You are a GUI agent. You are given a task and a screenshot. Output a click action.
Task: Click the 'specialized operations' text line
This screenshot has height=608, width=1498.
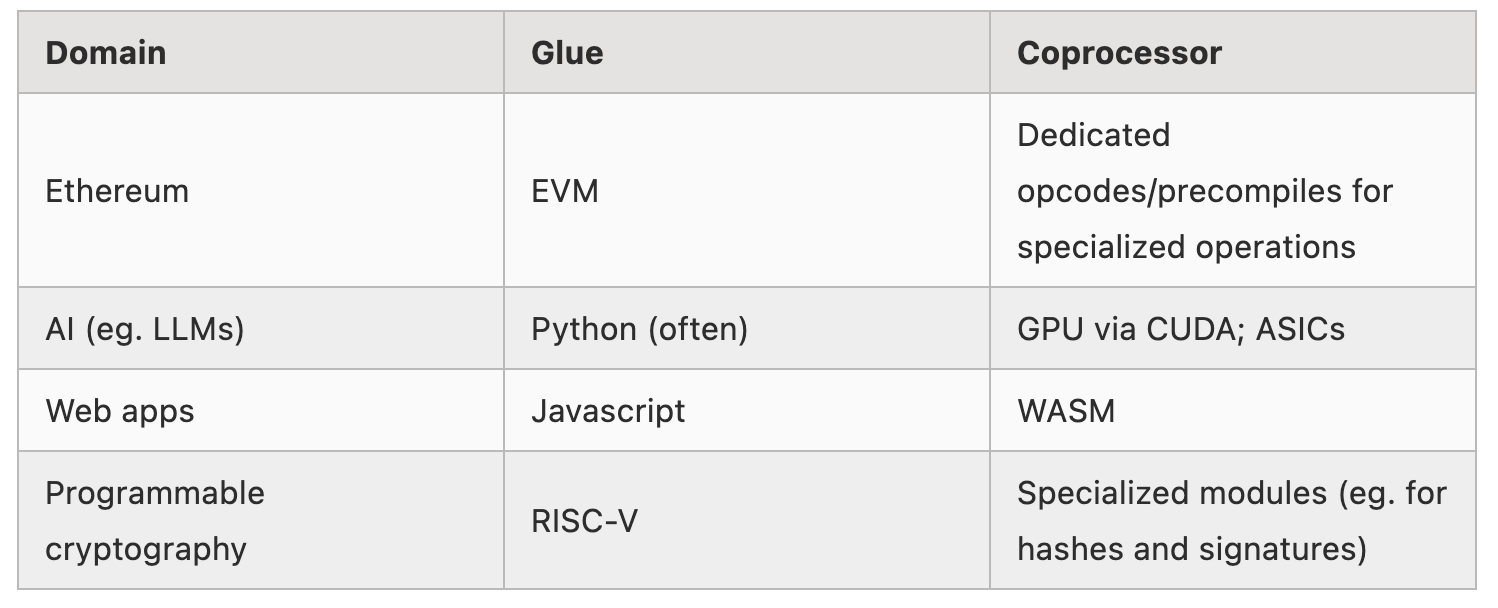pyautogui.click(x=1186, y=247)
